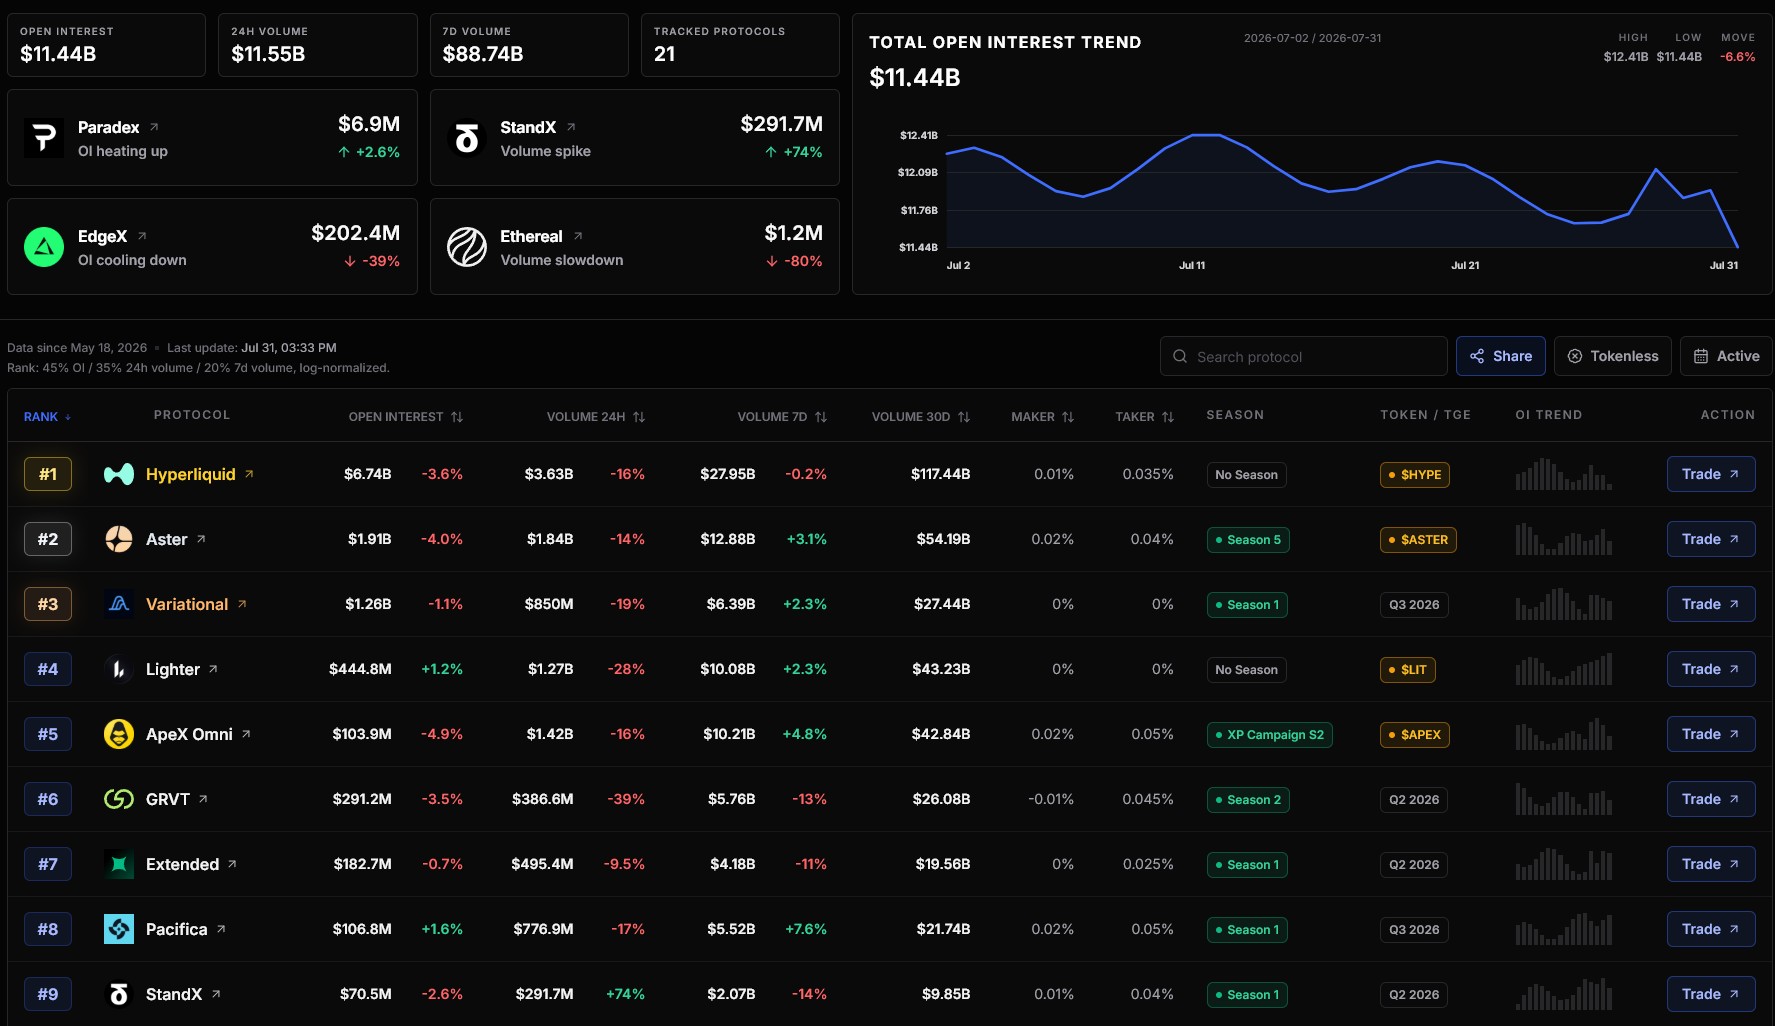Click the Extended logo icon in table
Screen dimensions: 1775x1026
[119, 864]
